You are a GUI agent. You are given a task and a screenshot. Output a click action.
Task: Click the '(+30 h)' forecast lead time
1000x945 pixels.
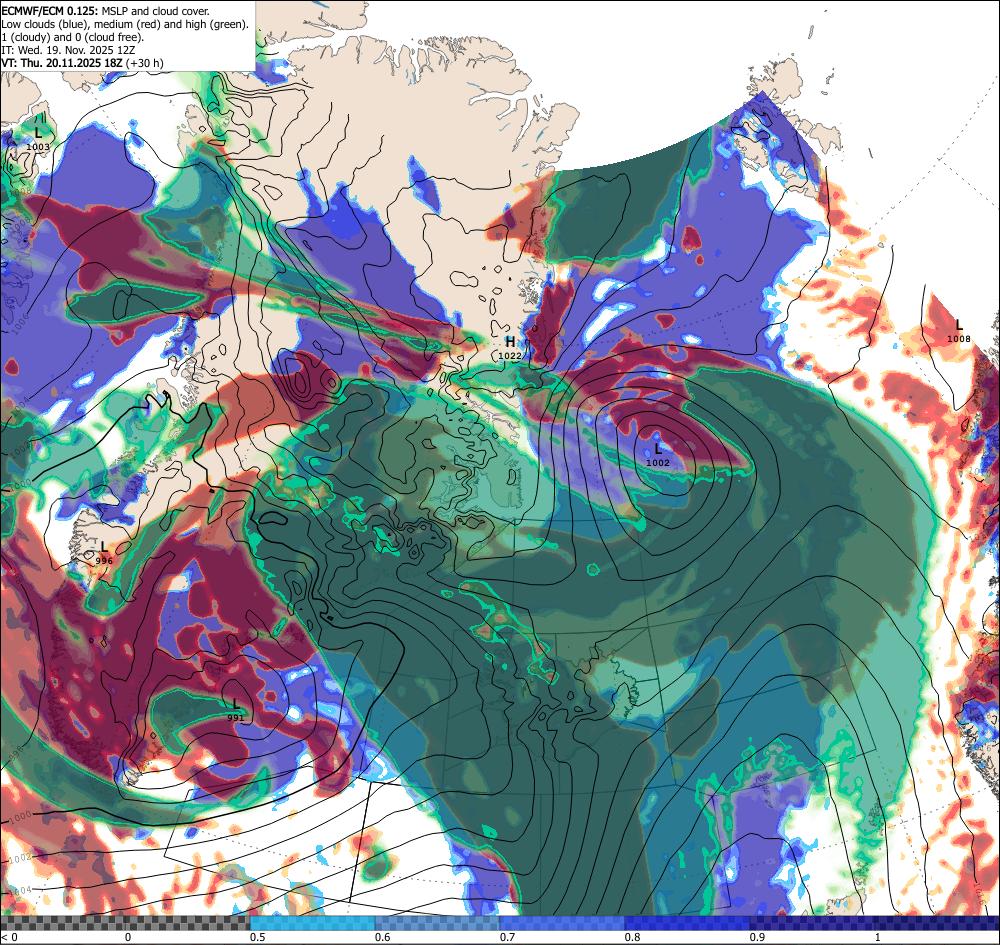pyautogui.click(x=145, y=62)
